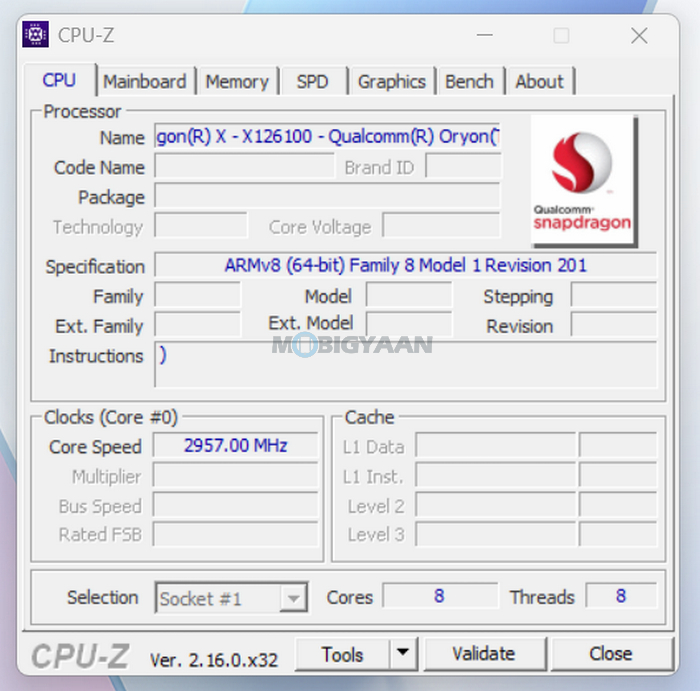Click the Ext. Family field

[197, 324]
